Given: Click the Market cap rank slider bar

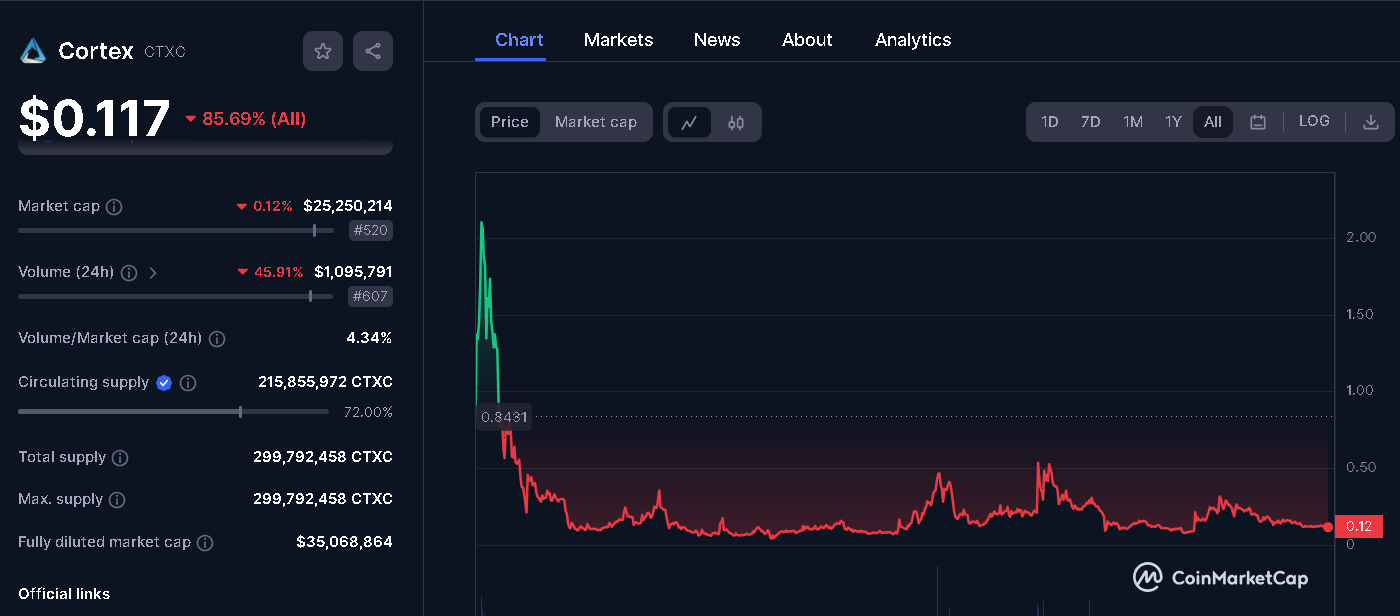Looking at the screenshot, I should coord(176,230).
